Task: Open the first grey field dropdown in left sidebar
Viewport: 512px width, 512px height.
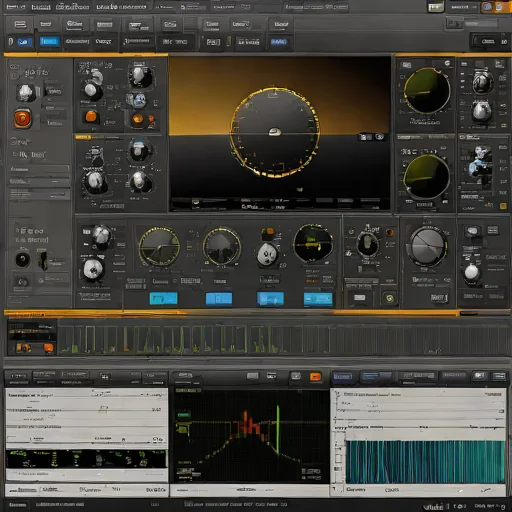Action: tap(39, 169)
